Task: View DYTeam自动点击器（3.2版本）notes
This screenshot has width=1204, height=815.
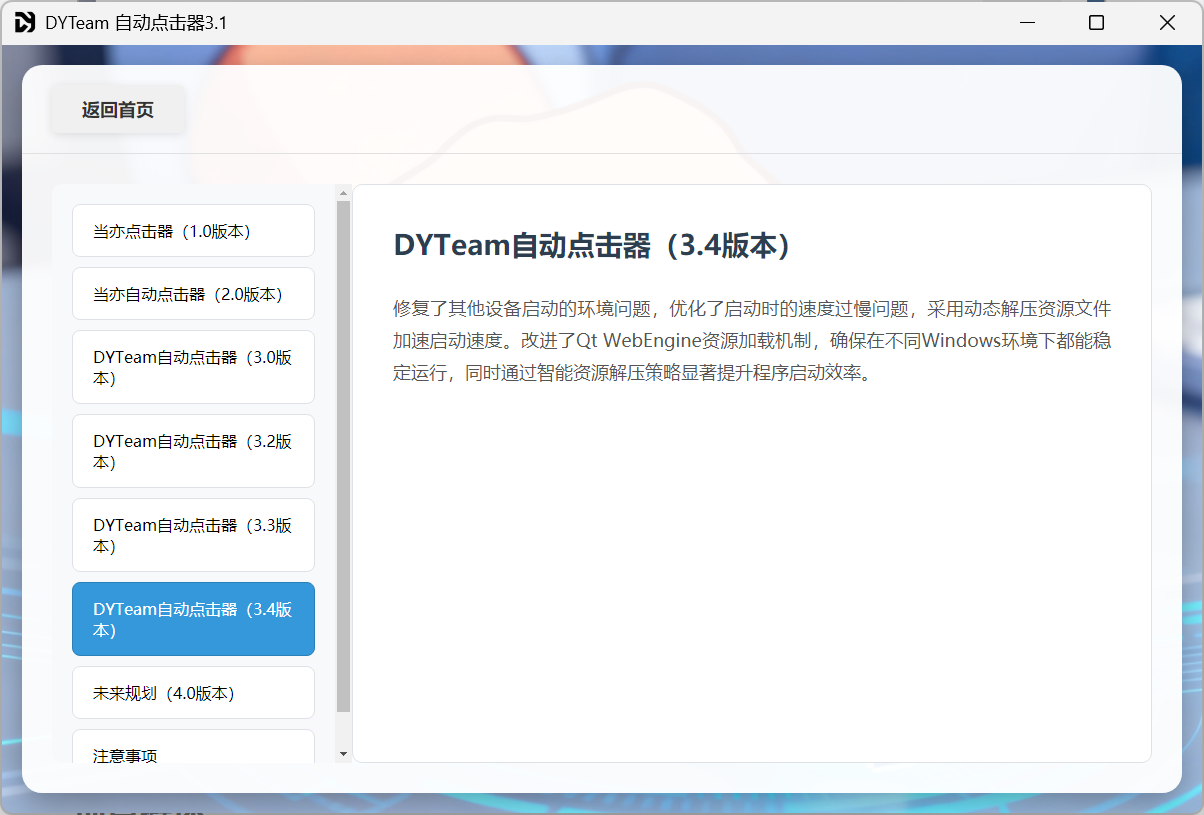Action: 193,451
